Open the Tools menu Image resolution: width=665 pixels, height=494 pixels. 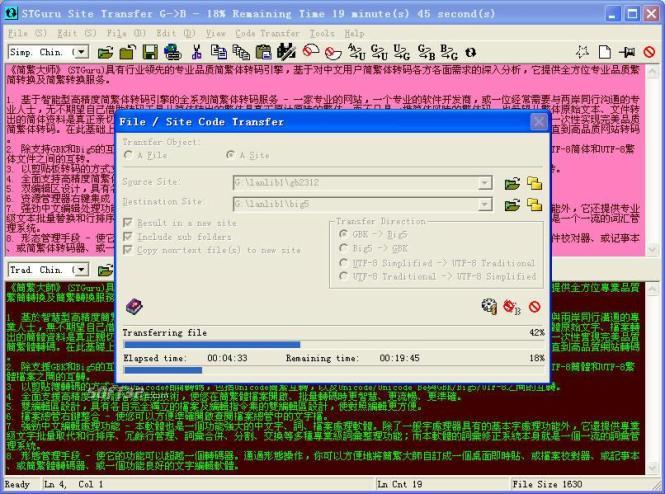(322, 33)
